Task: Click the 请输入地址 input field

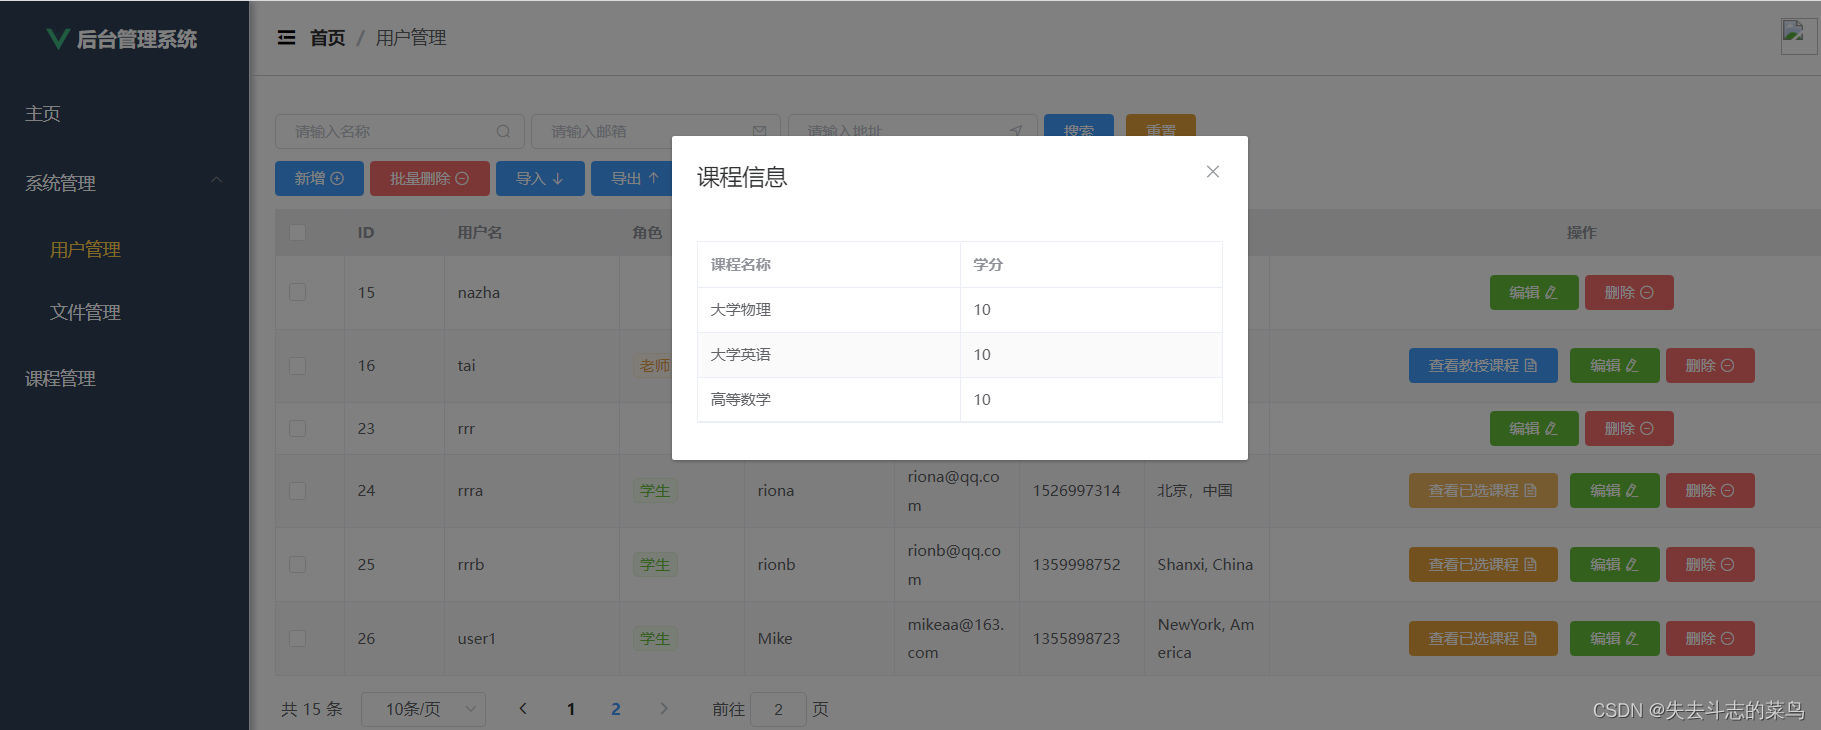Action: (911, 126)
